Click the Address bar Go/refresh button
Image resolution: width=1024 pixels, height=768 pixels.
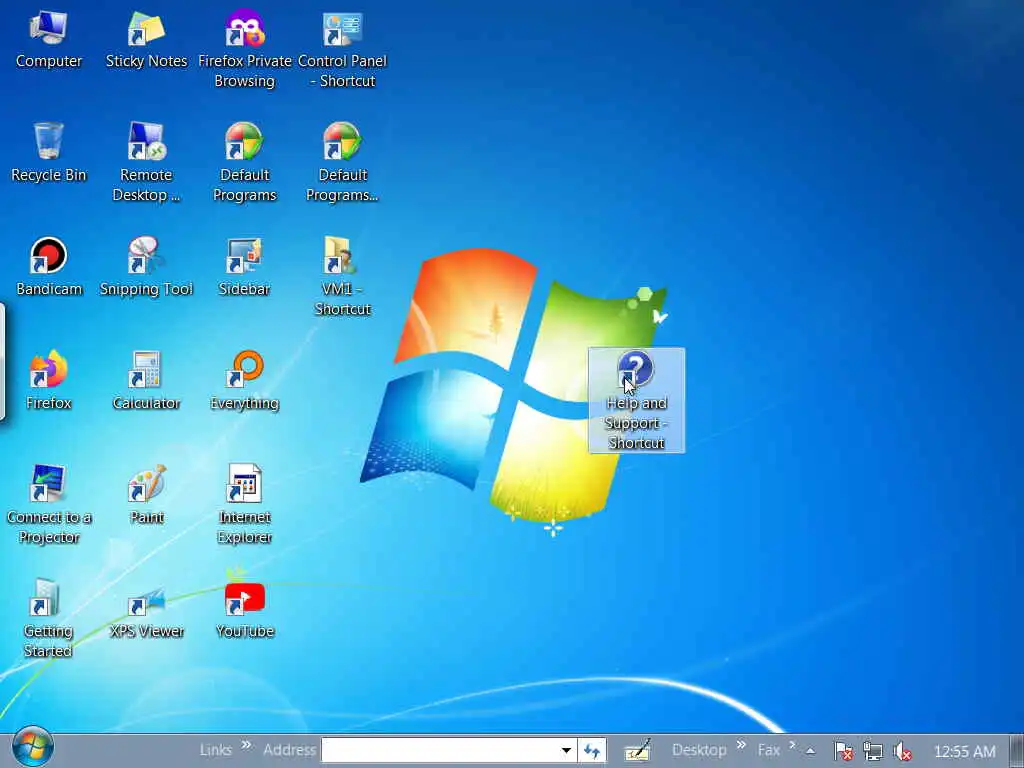(x=592, y=751)
